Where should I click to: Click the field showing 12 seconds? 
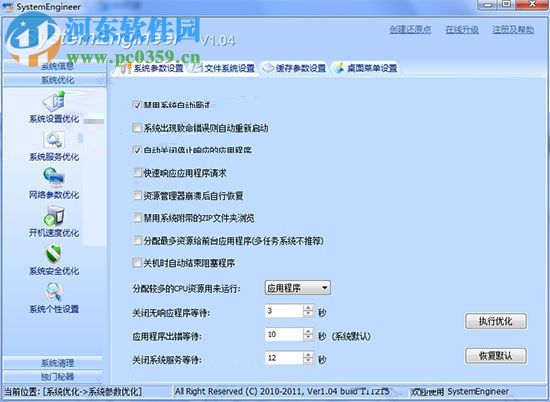click(284, 358)
